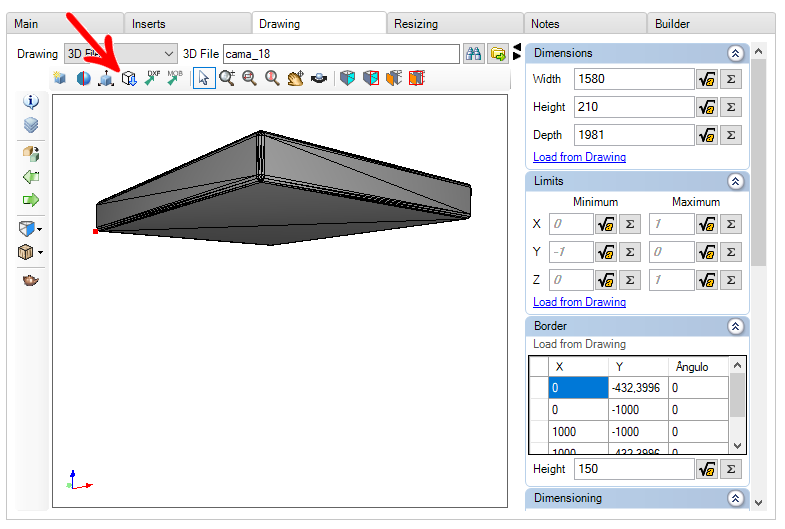The width and height of the screenshot is (785, 529).
Task: Click the Border Height input field
Action: [634, 469]
